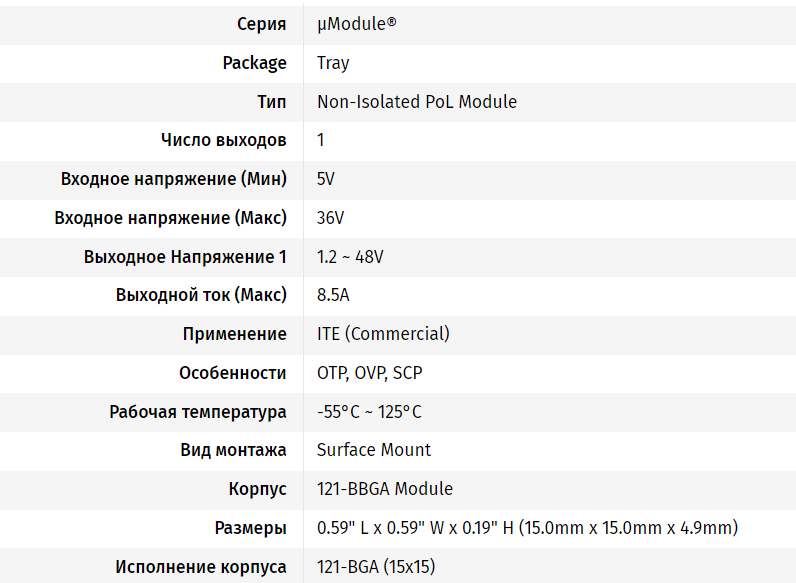Select the -55°C ~ 125°C temperature value

[369, 412]
